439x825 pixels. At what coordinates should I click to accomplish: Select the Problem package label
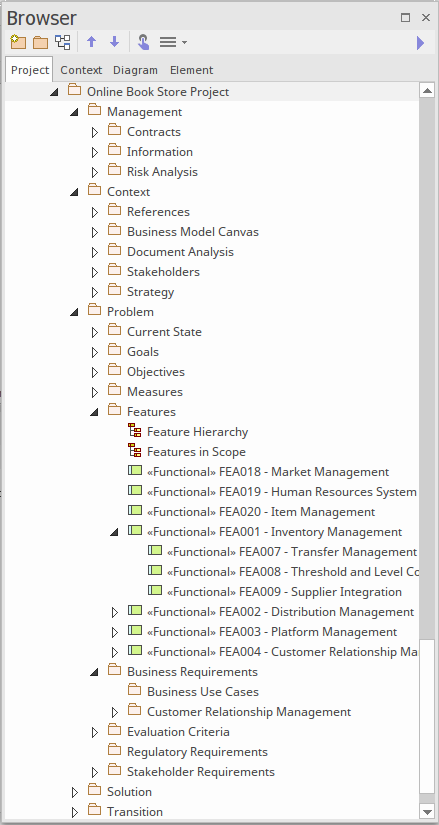(x=131, y=312)
